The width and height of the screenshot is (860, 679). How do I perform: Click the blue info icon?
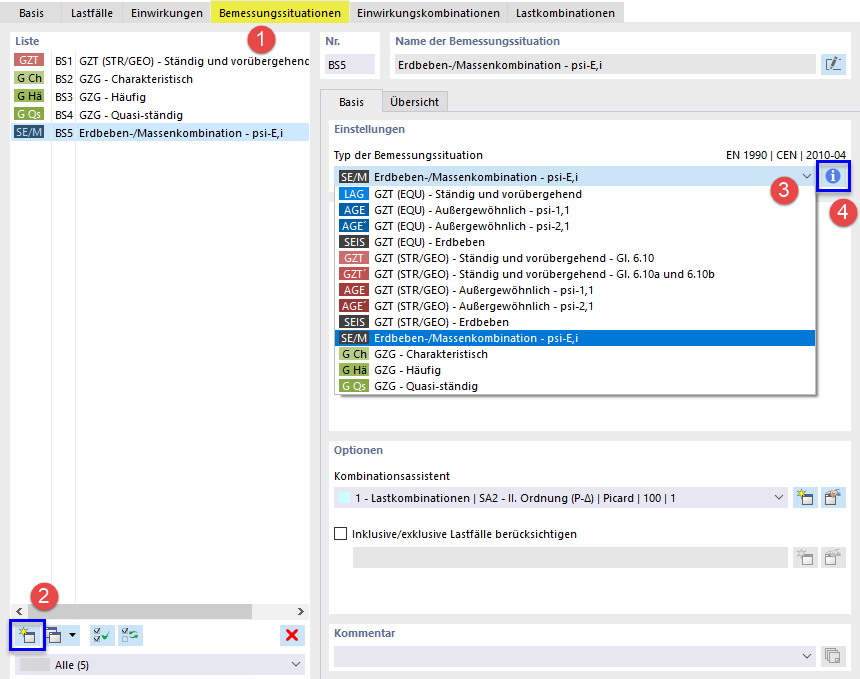click(x=833, y=176)
